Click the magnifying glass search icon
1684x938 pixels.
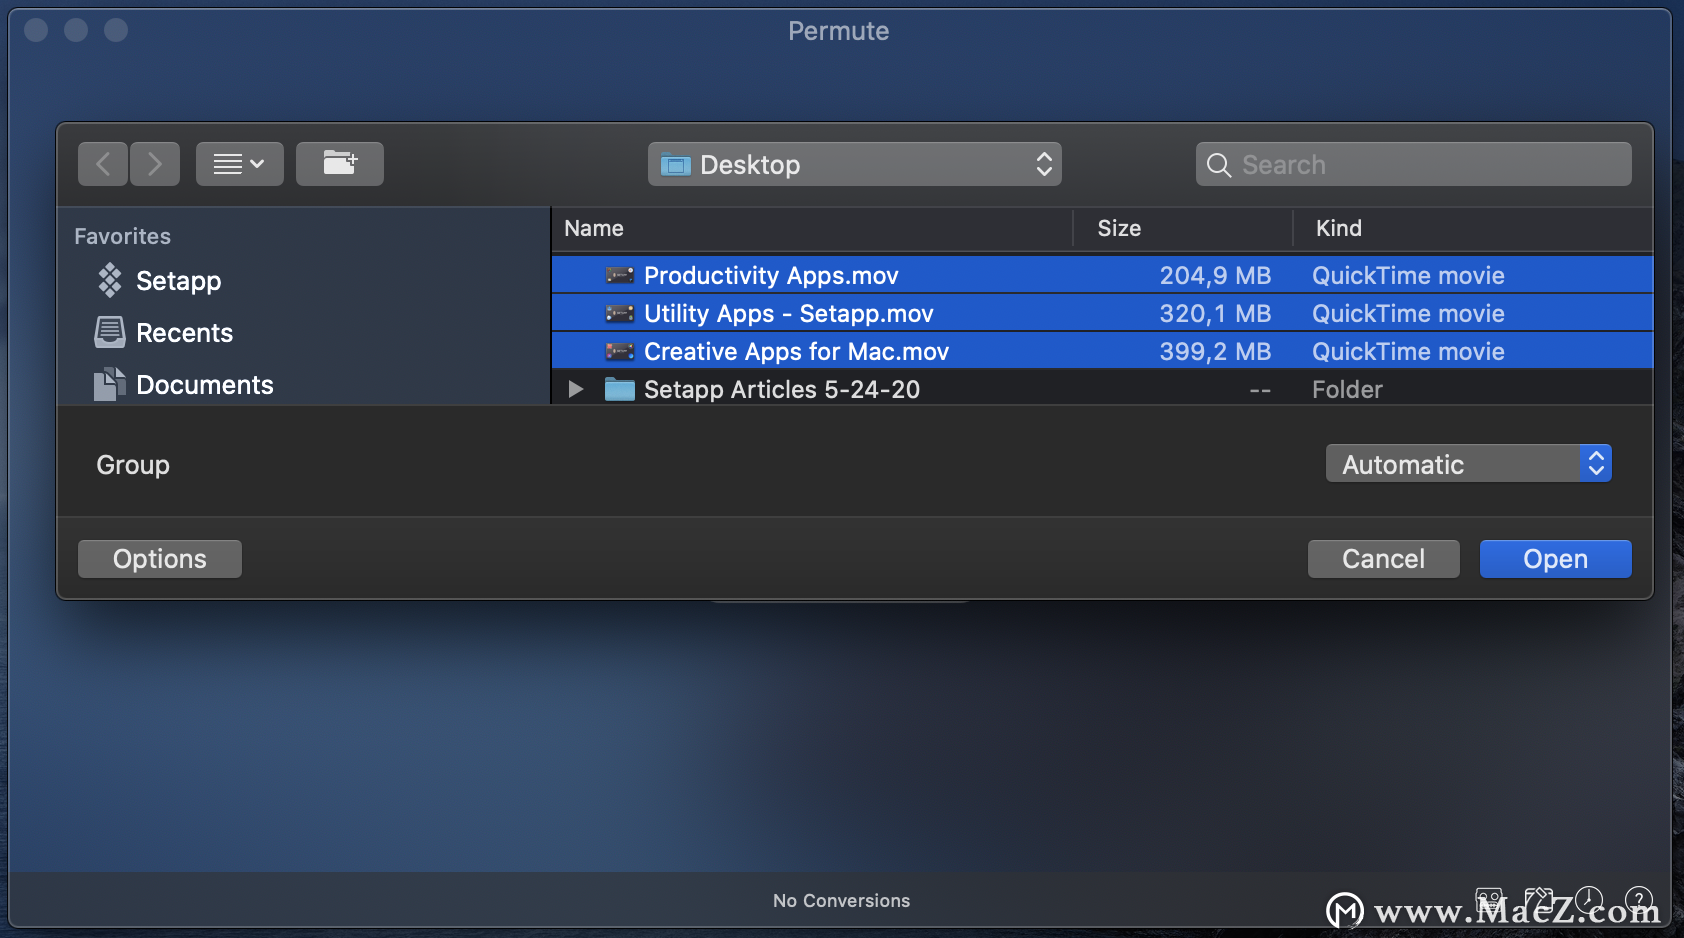click(1219, 165)
